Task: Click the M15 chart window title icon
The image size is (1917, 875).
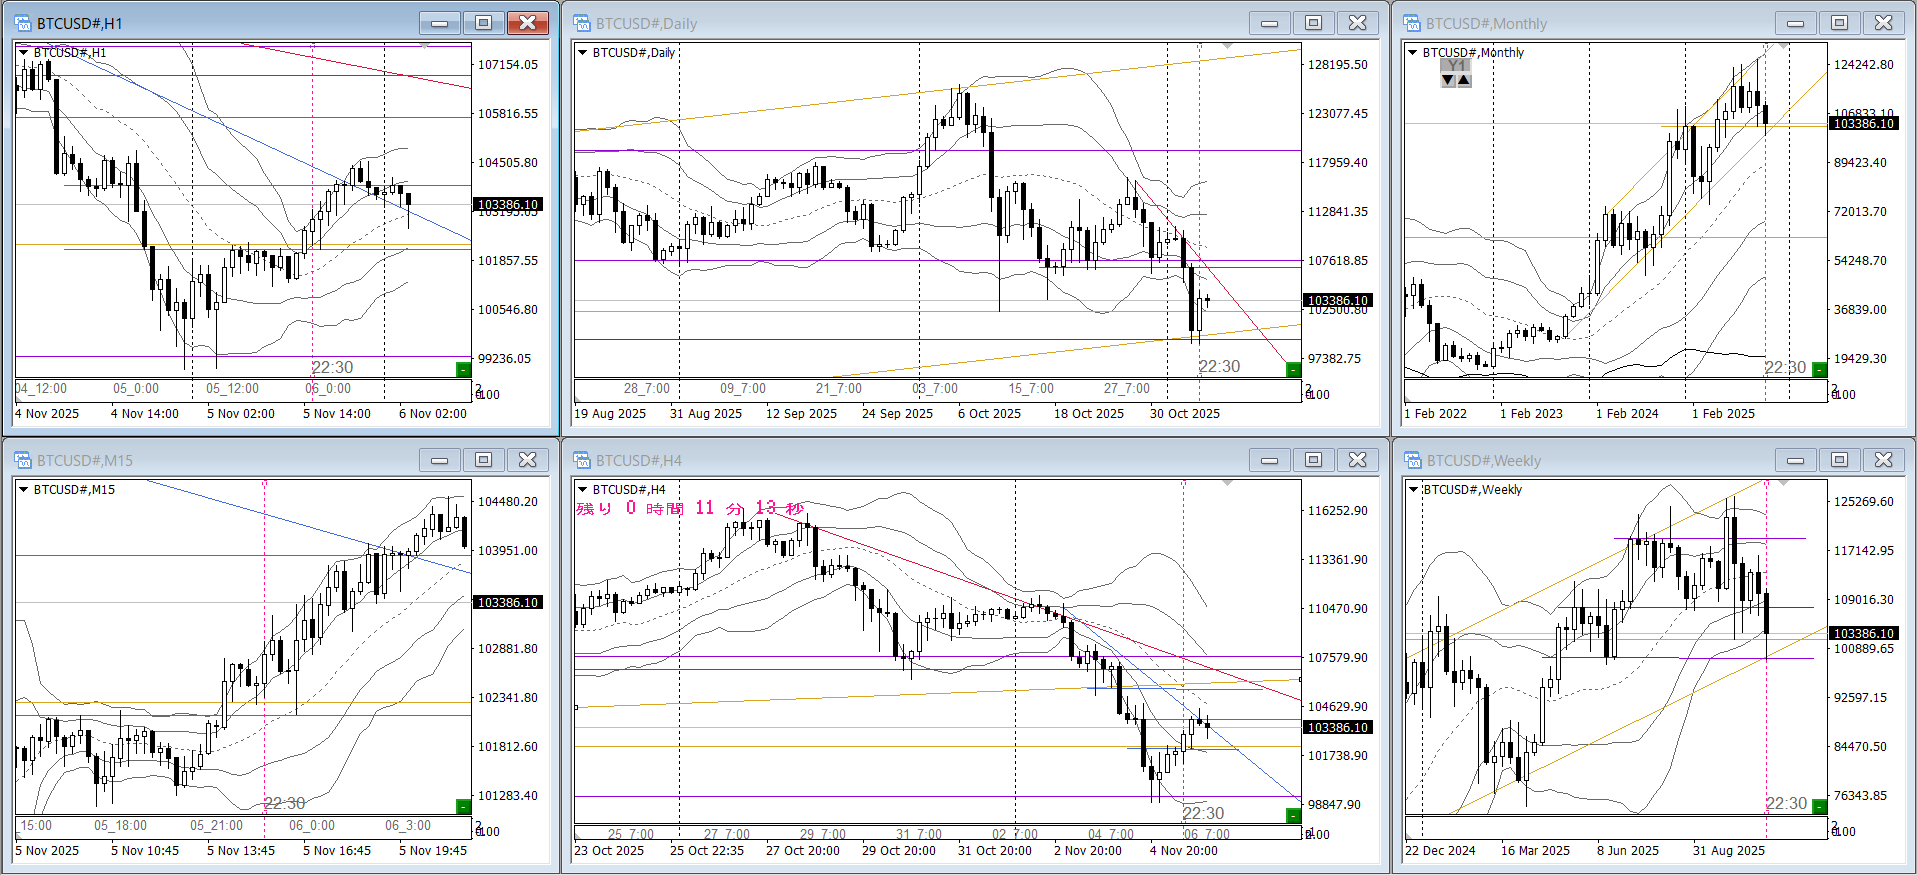Action: coord(23,460)
